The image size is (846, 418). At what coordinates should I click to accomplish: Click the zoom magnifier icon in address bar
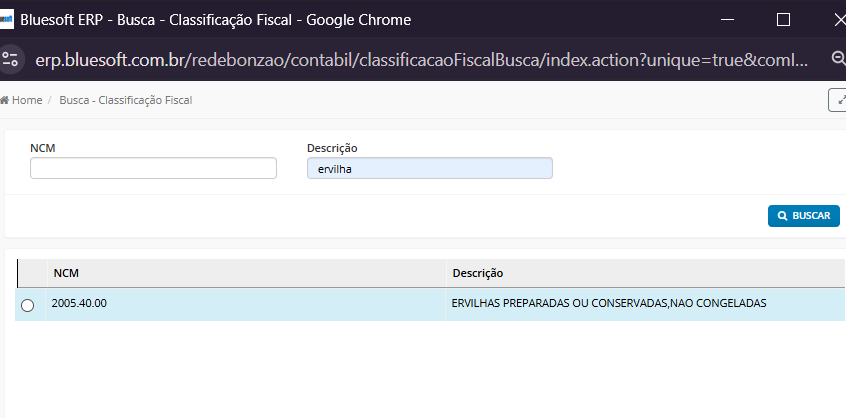838,59
